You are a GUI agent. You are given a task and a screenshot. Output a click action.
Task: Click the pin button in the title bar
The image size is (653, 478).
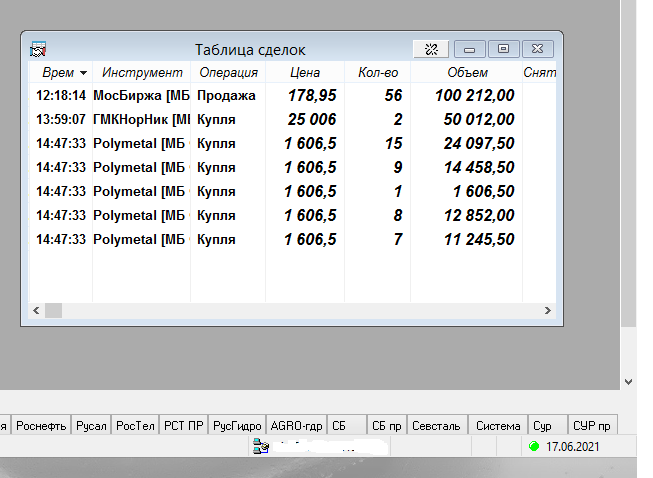431,49
